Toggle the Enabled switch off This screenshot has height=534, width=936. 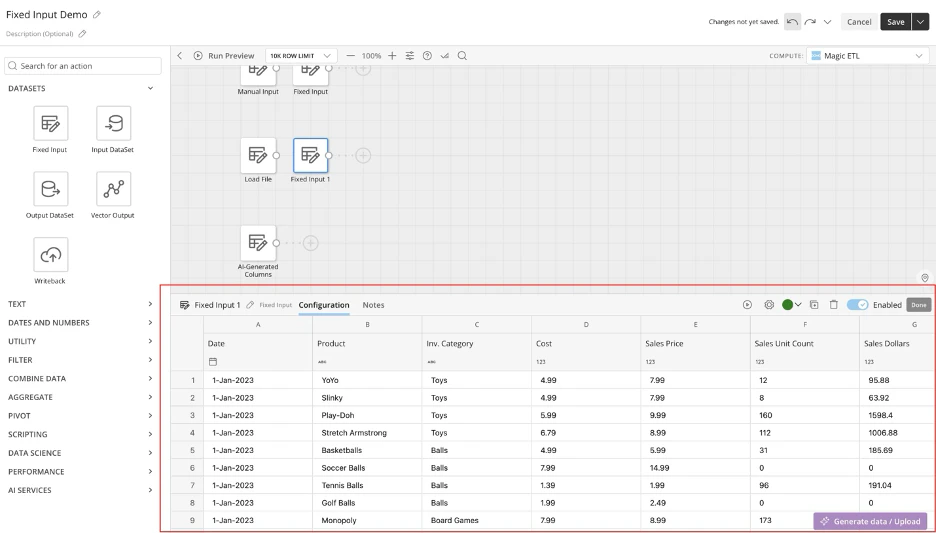pyautogui.click(x=858, y=305)
